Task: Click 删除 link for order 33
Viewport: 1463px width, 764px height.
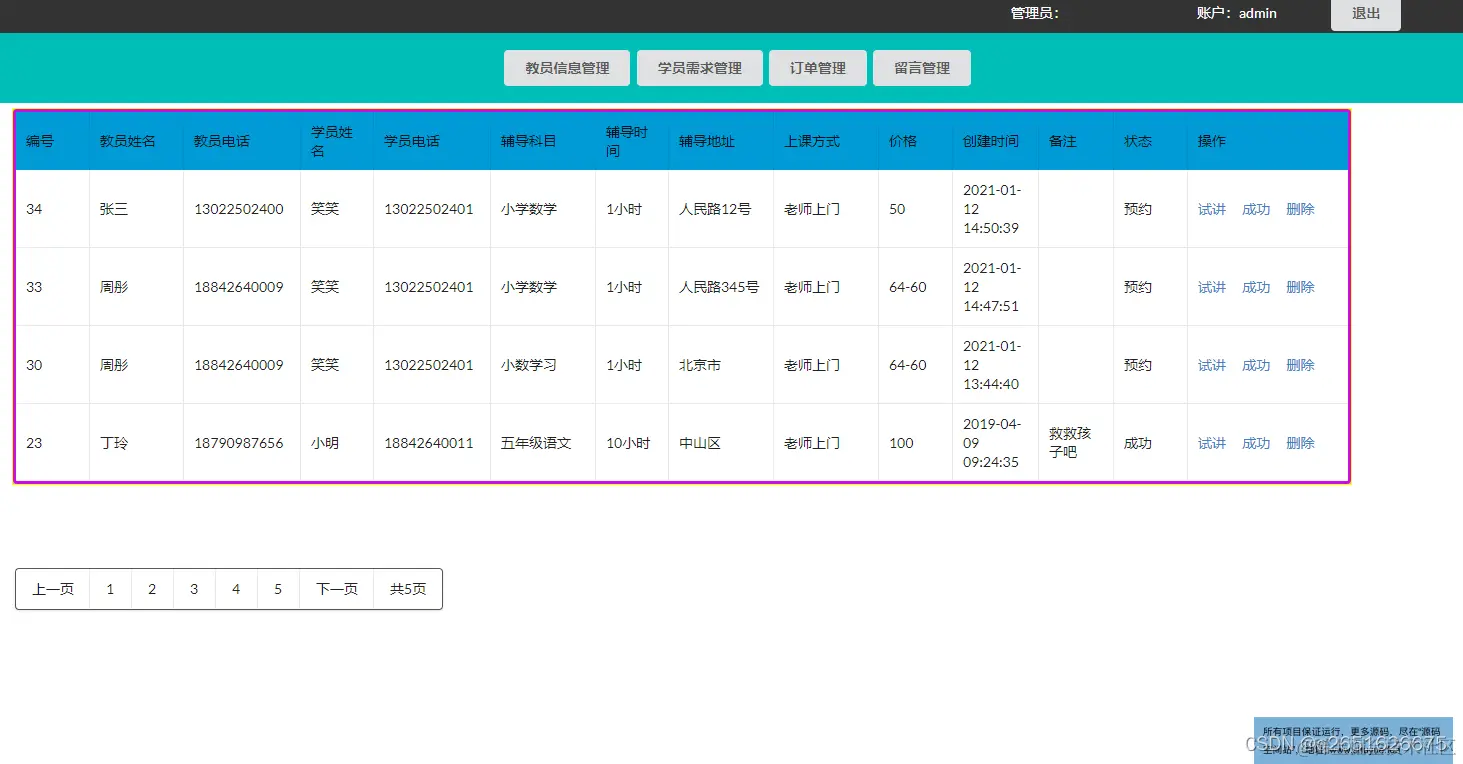Action: (1300, 287)
